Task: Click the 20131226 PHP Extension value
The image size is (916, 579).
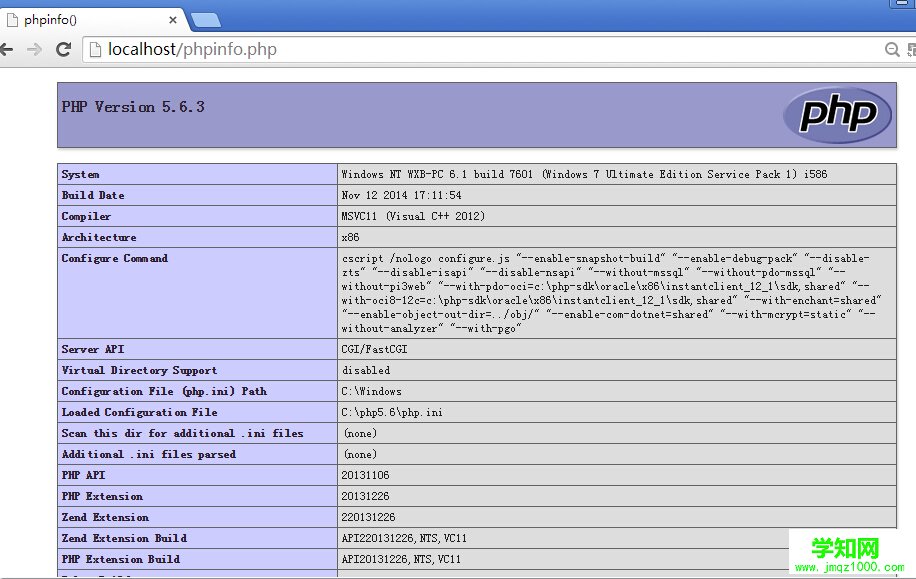Action: click(366, 497)
